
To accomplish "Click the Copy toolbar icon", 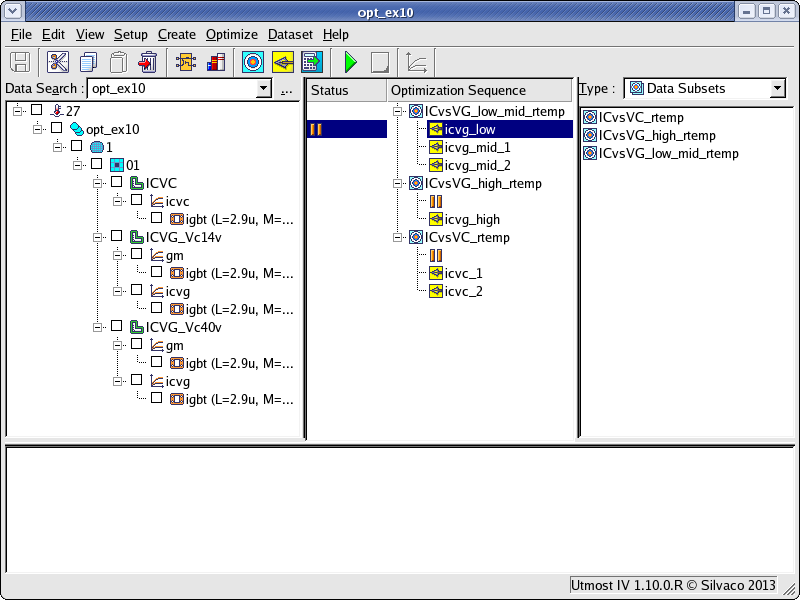I will [88, 62].
